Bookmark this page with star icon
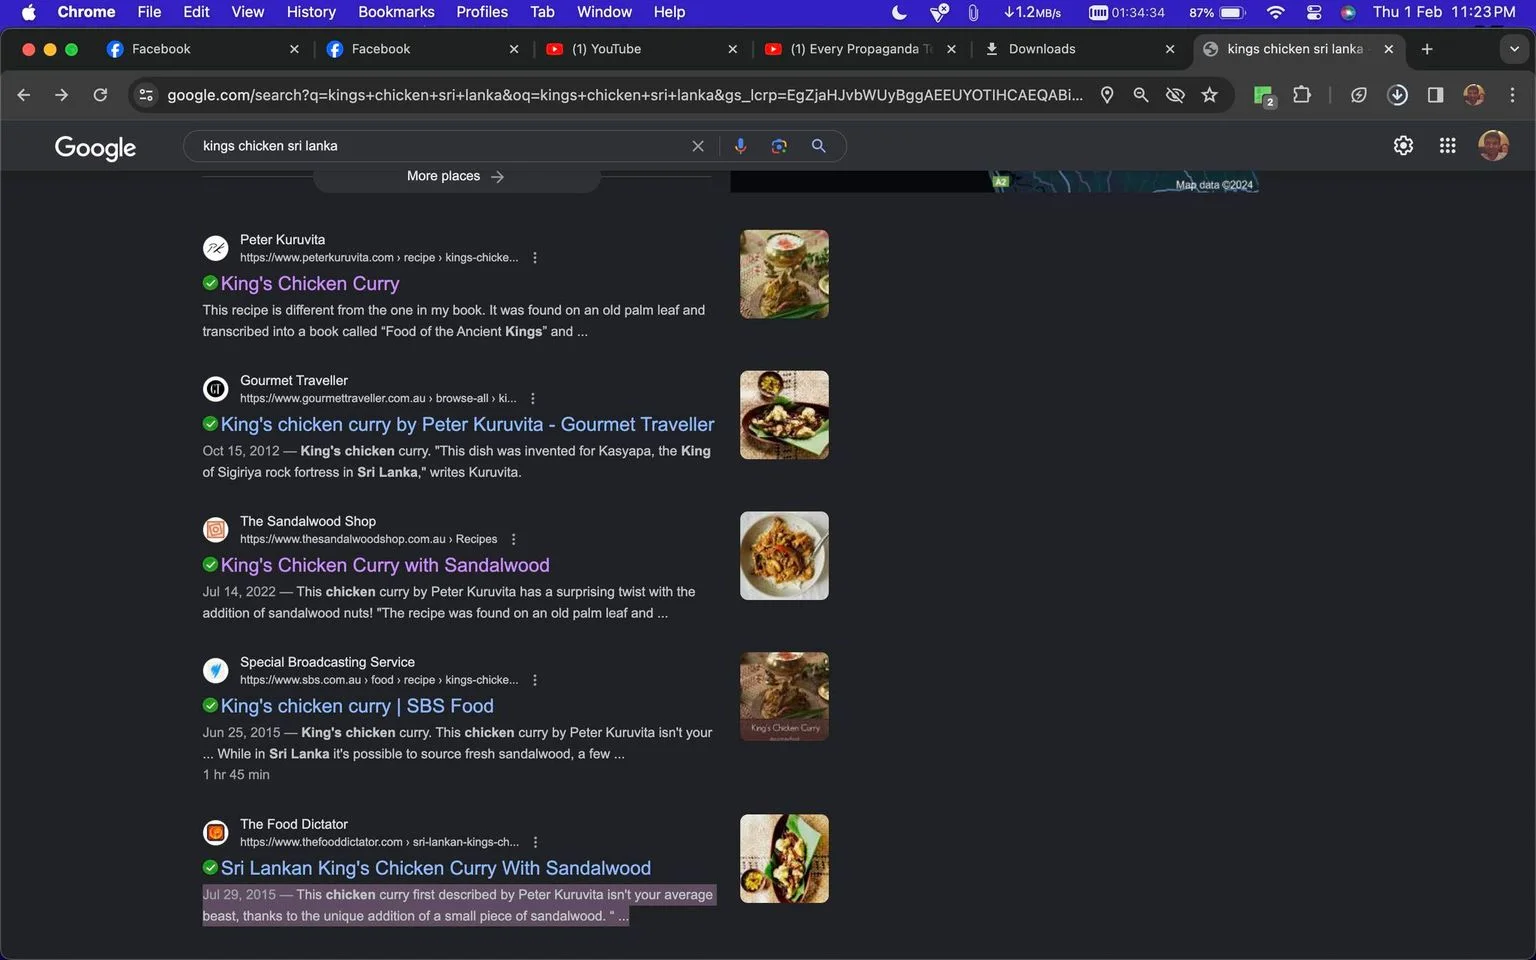1536x960 pixels. (1210, 95)
